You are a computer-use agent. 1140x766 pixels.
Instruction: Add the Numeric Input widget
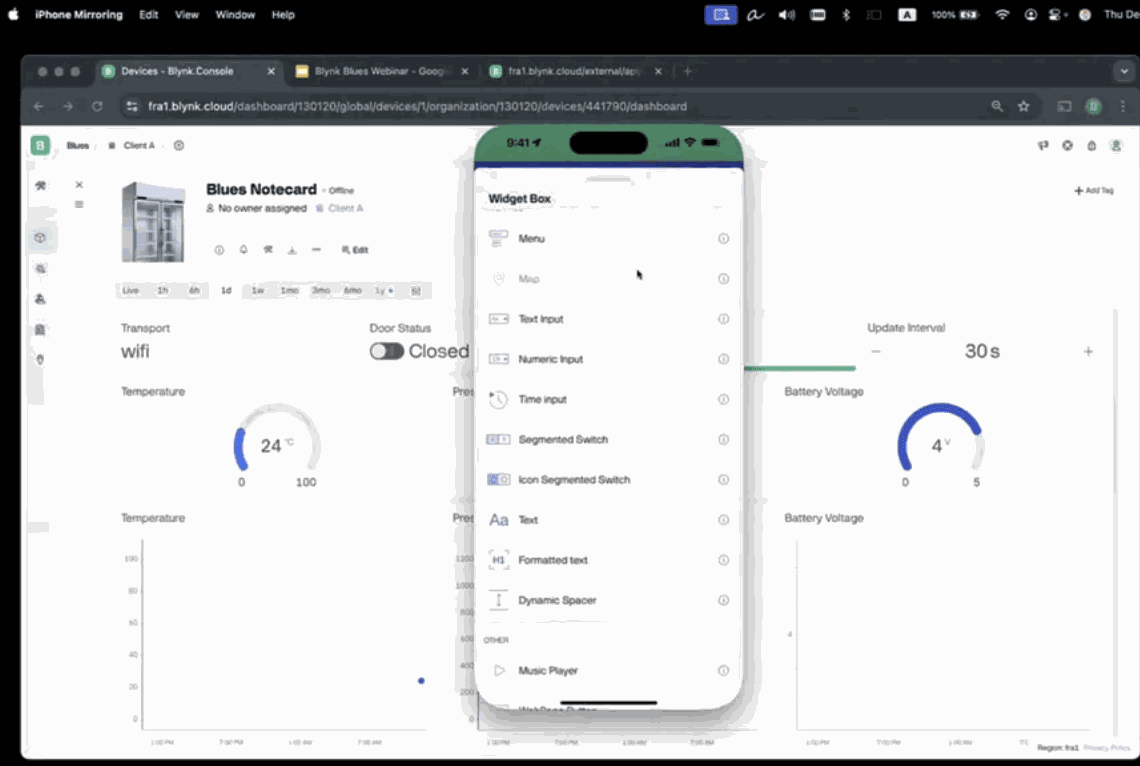tap(608, 359)
